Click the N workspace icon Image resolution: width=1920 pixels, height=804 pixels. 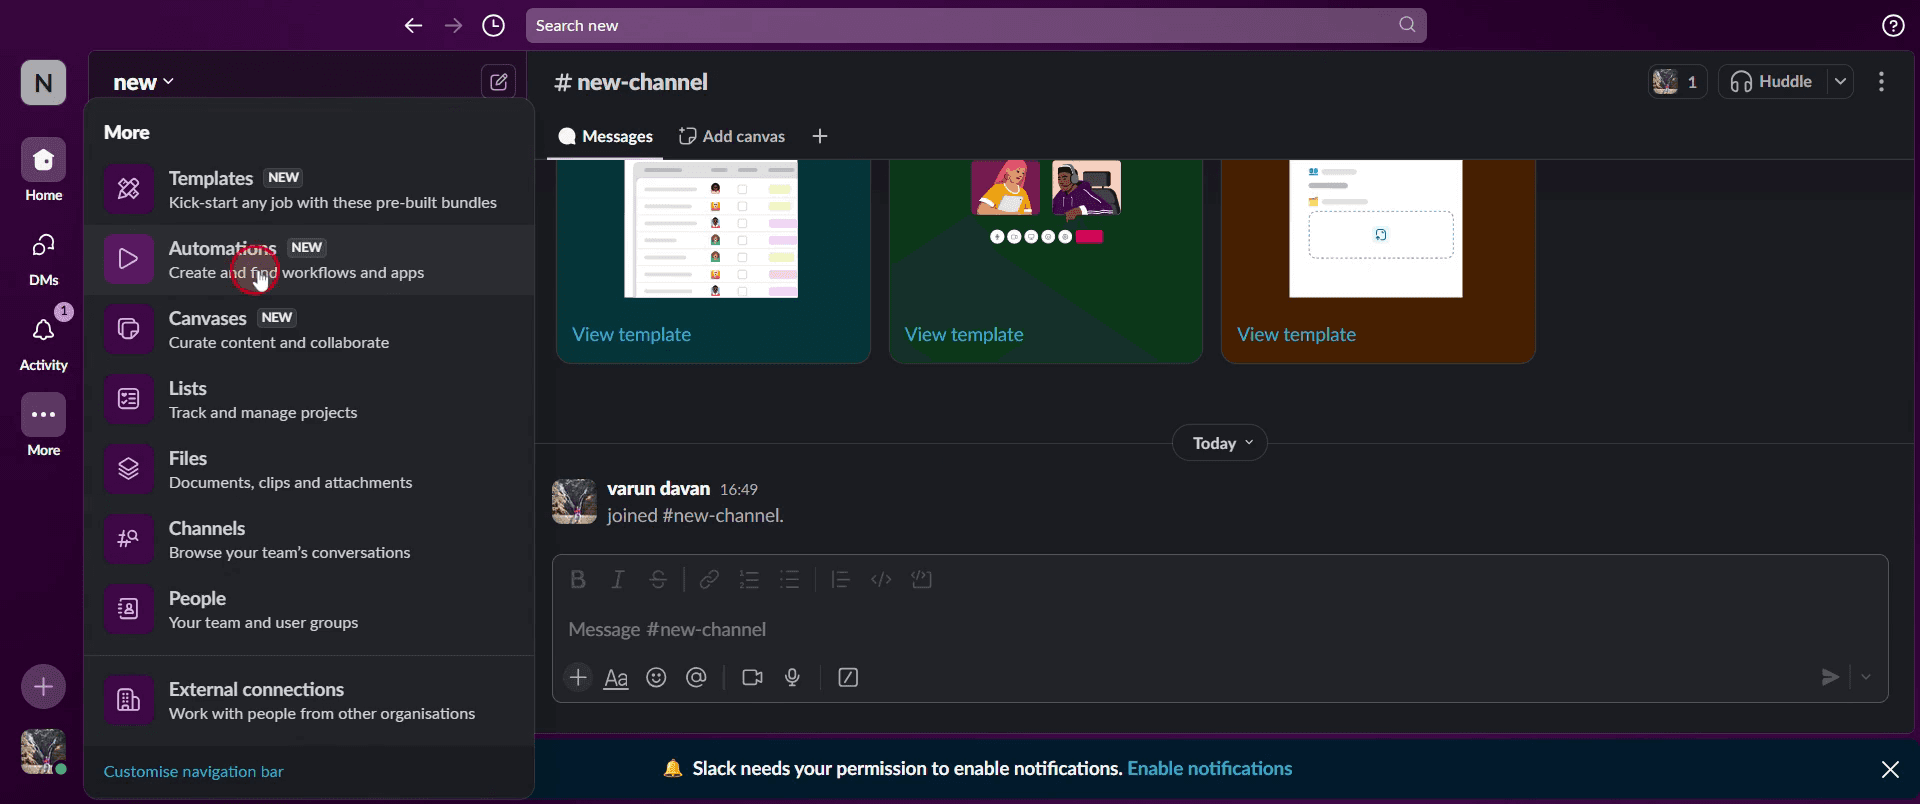click(x=43, y=82)
